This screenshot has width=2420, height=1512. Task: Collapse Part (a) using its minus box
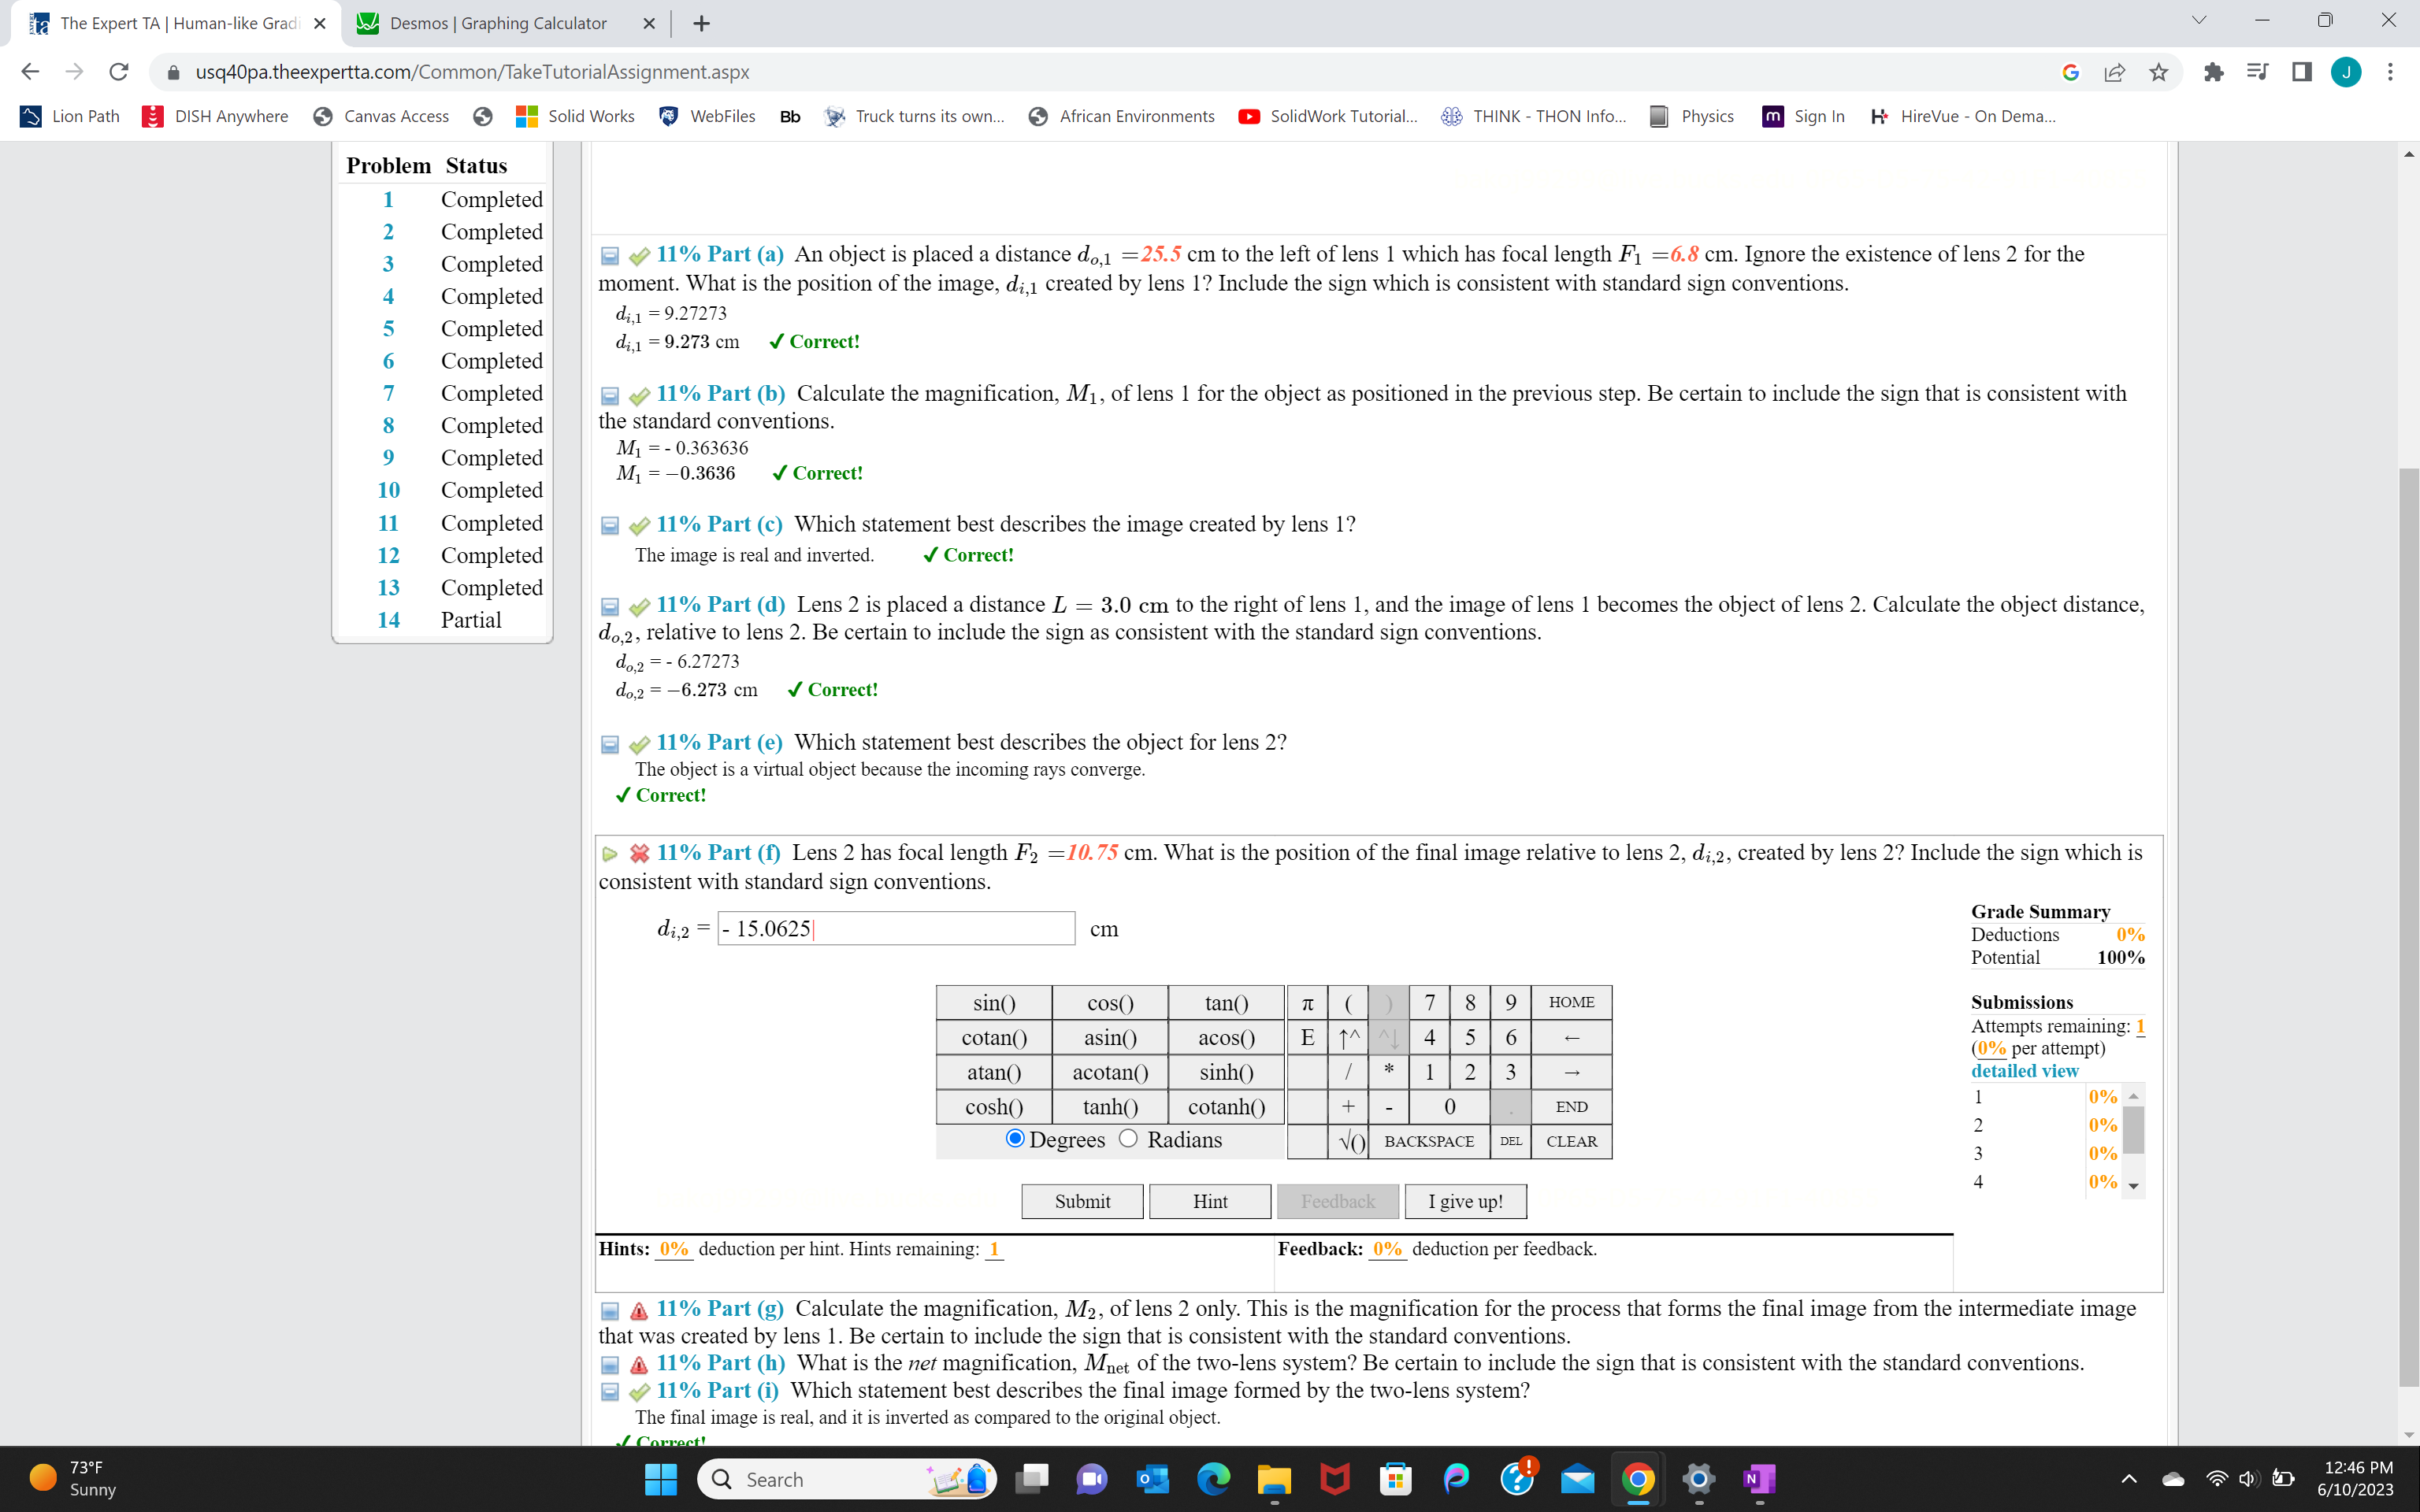610,255
